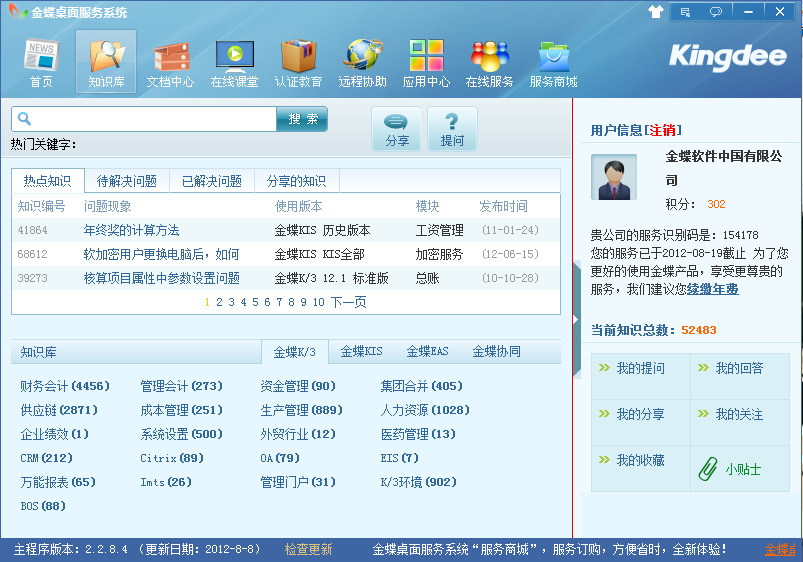Click the 提问 ask question button
This screenshot has height=562, width=803.
click(x=452, y=129)
